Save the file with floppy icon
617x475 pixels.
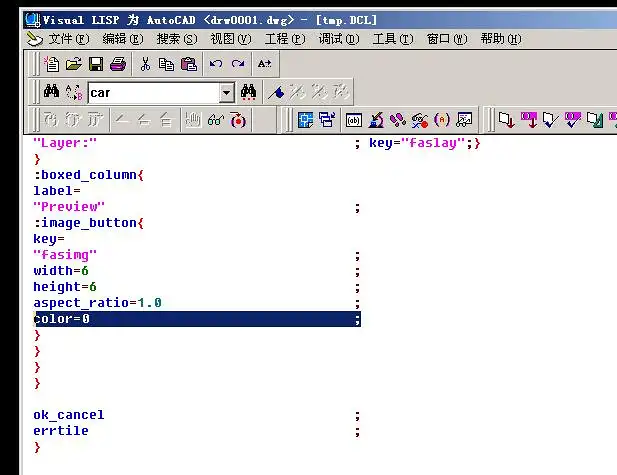(x=96, y=64)
